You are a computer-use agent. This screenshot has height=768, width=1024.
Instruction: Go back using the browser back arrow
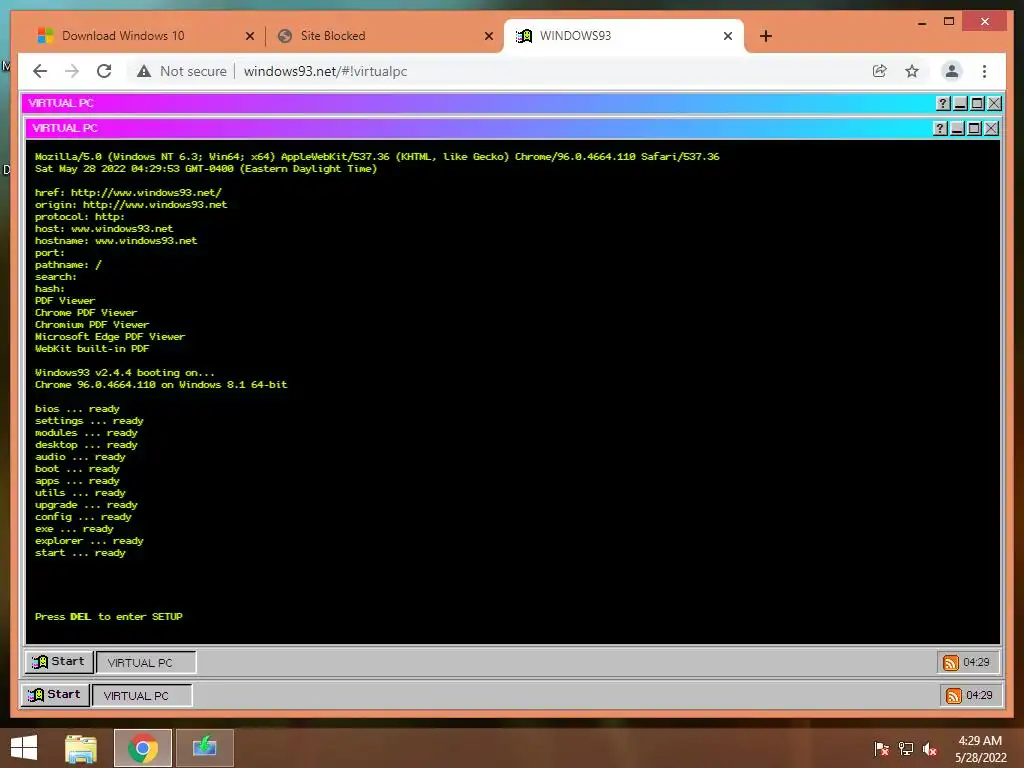pyautogui.click(x=40, y=71)
